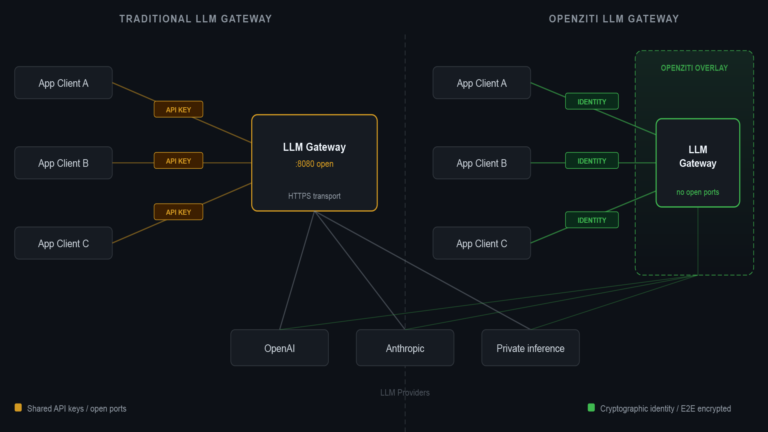The height and width of the screenshot is (432, 768).
Task: Click the IDENTITY badge on OpenZiti App Client A's line
Action: click(x=592, y=101)
